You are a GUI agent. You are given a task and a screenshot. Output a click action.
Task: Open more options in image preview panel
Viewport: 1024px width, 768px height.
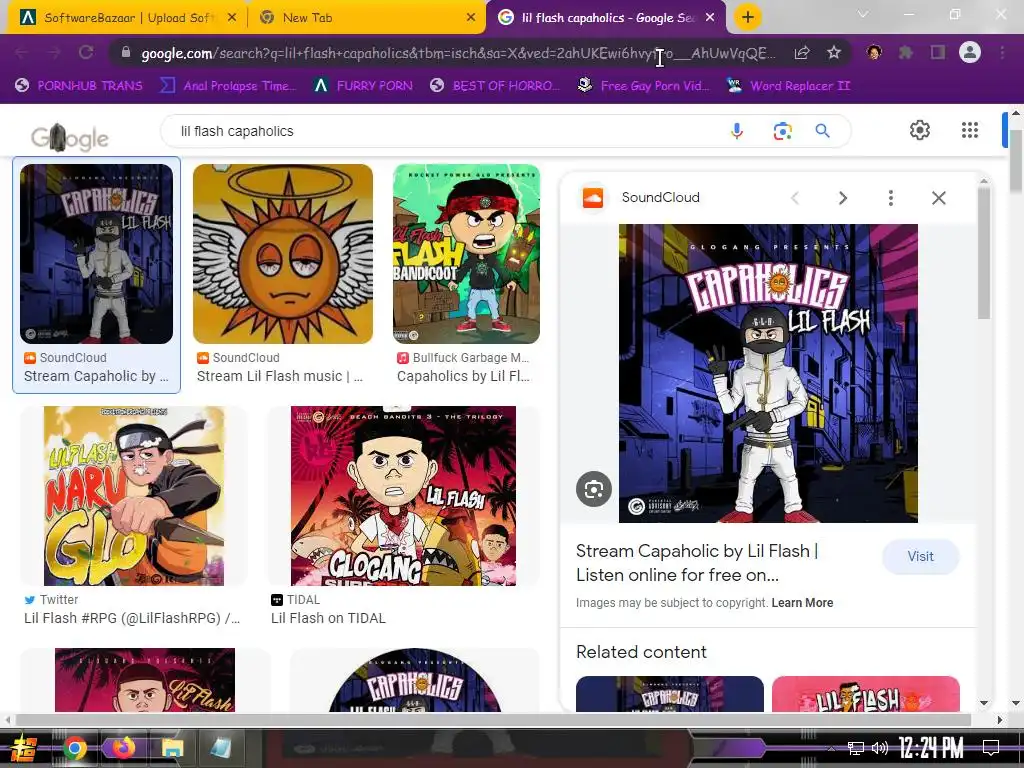[x=891, y=198]
